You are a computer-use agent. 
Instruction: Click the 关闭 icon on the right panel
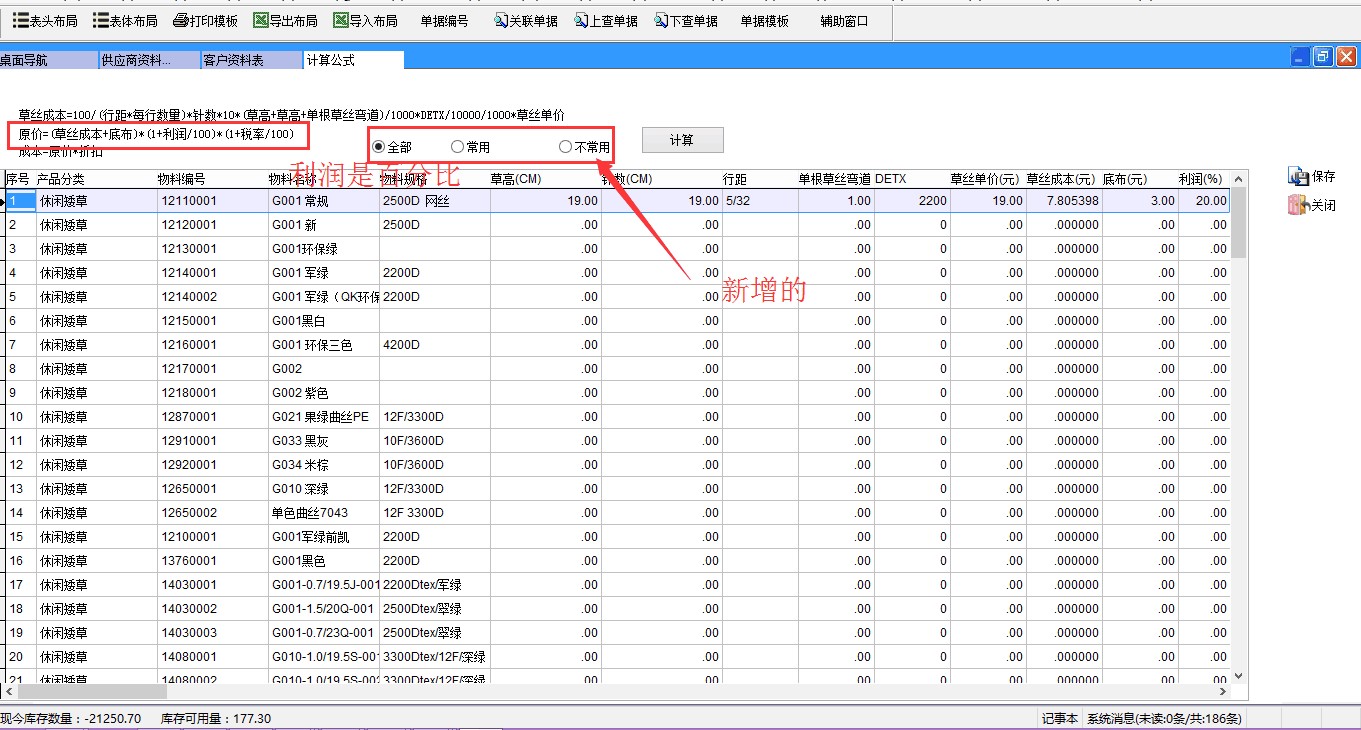pos(1299,205)
